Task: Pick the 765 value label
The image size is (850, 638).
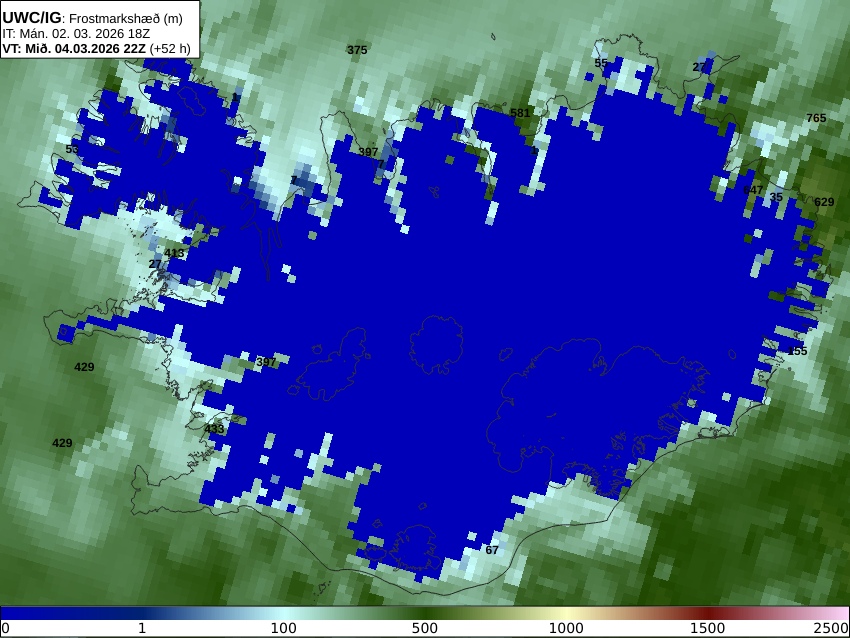Action: click(x=816, y=118)
